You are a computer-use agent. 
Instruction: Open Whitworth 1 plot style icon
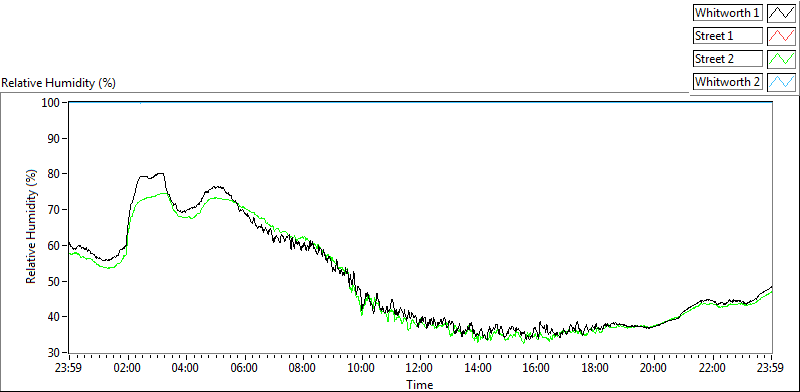(782, 13)
